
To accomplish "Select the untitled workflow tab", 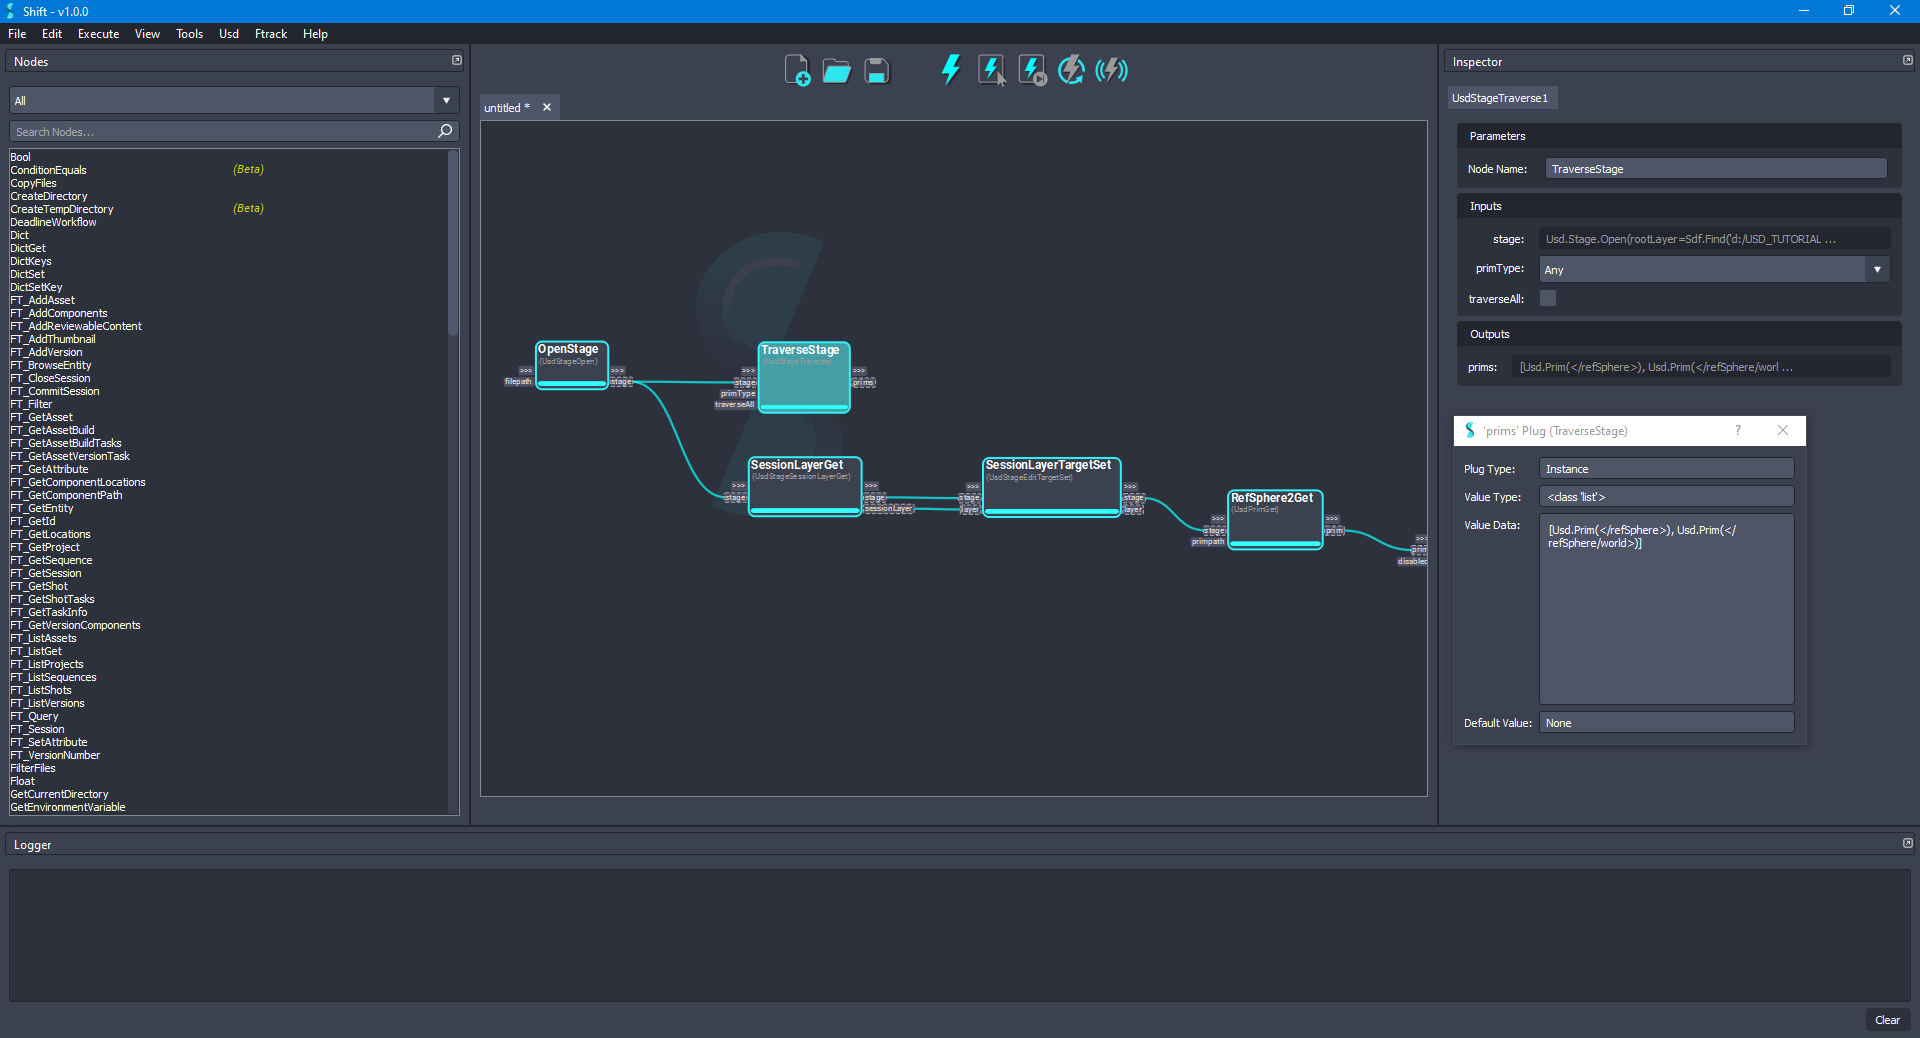I will point(507,108).
